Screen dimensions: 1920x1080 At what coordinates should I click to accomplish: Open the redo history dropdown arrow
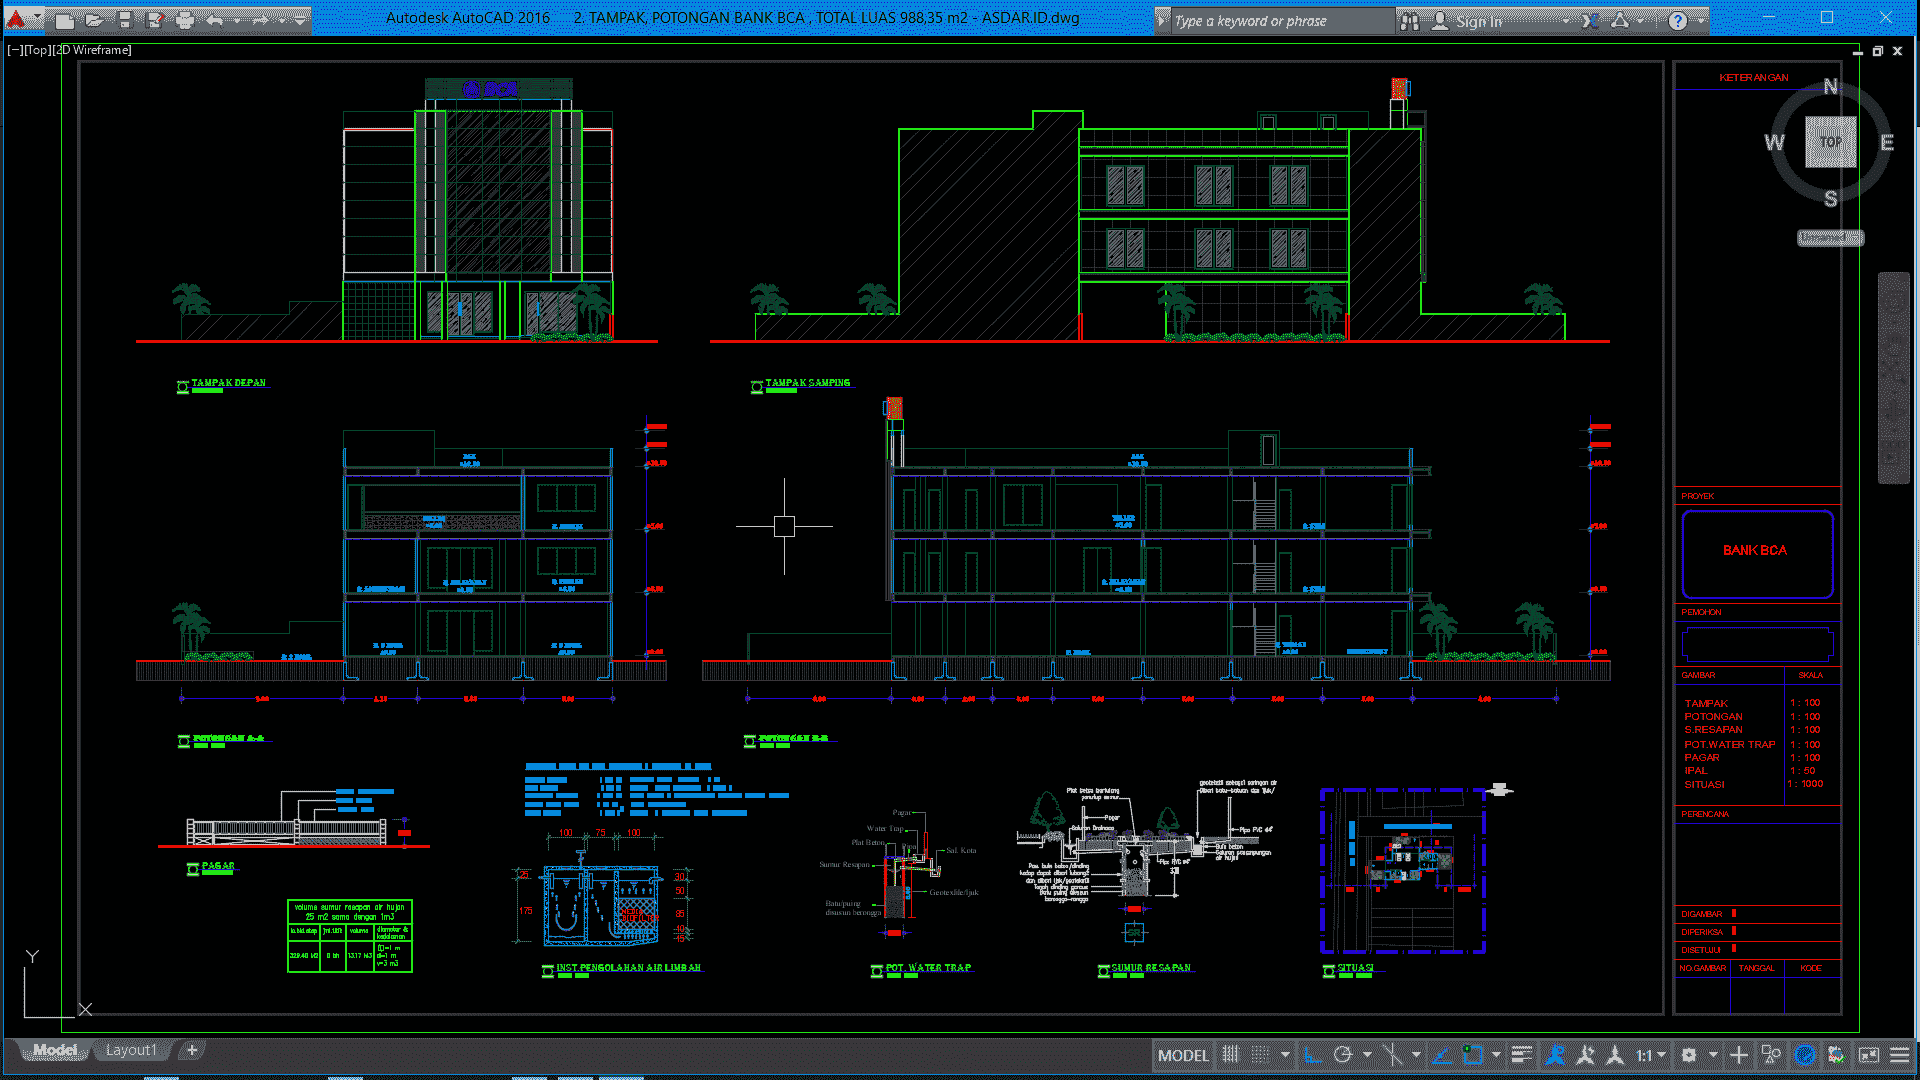coord(281,19)
